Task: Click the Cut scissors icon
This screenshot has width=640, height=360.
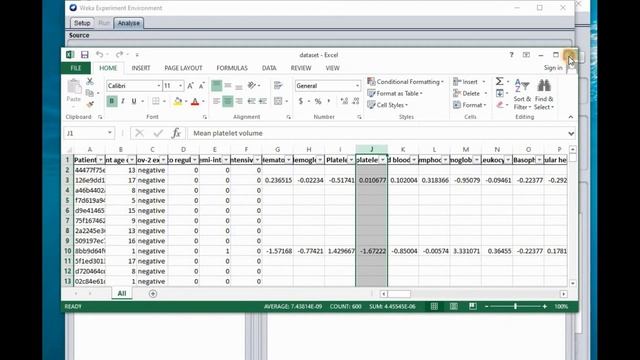Action: 90,82
